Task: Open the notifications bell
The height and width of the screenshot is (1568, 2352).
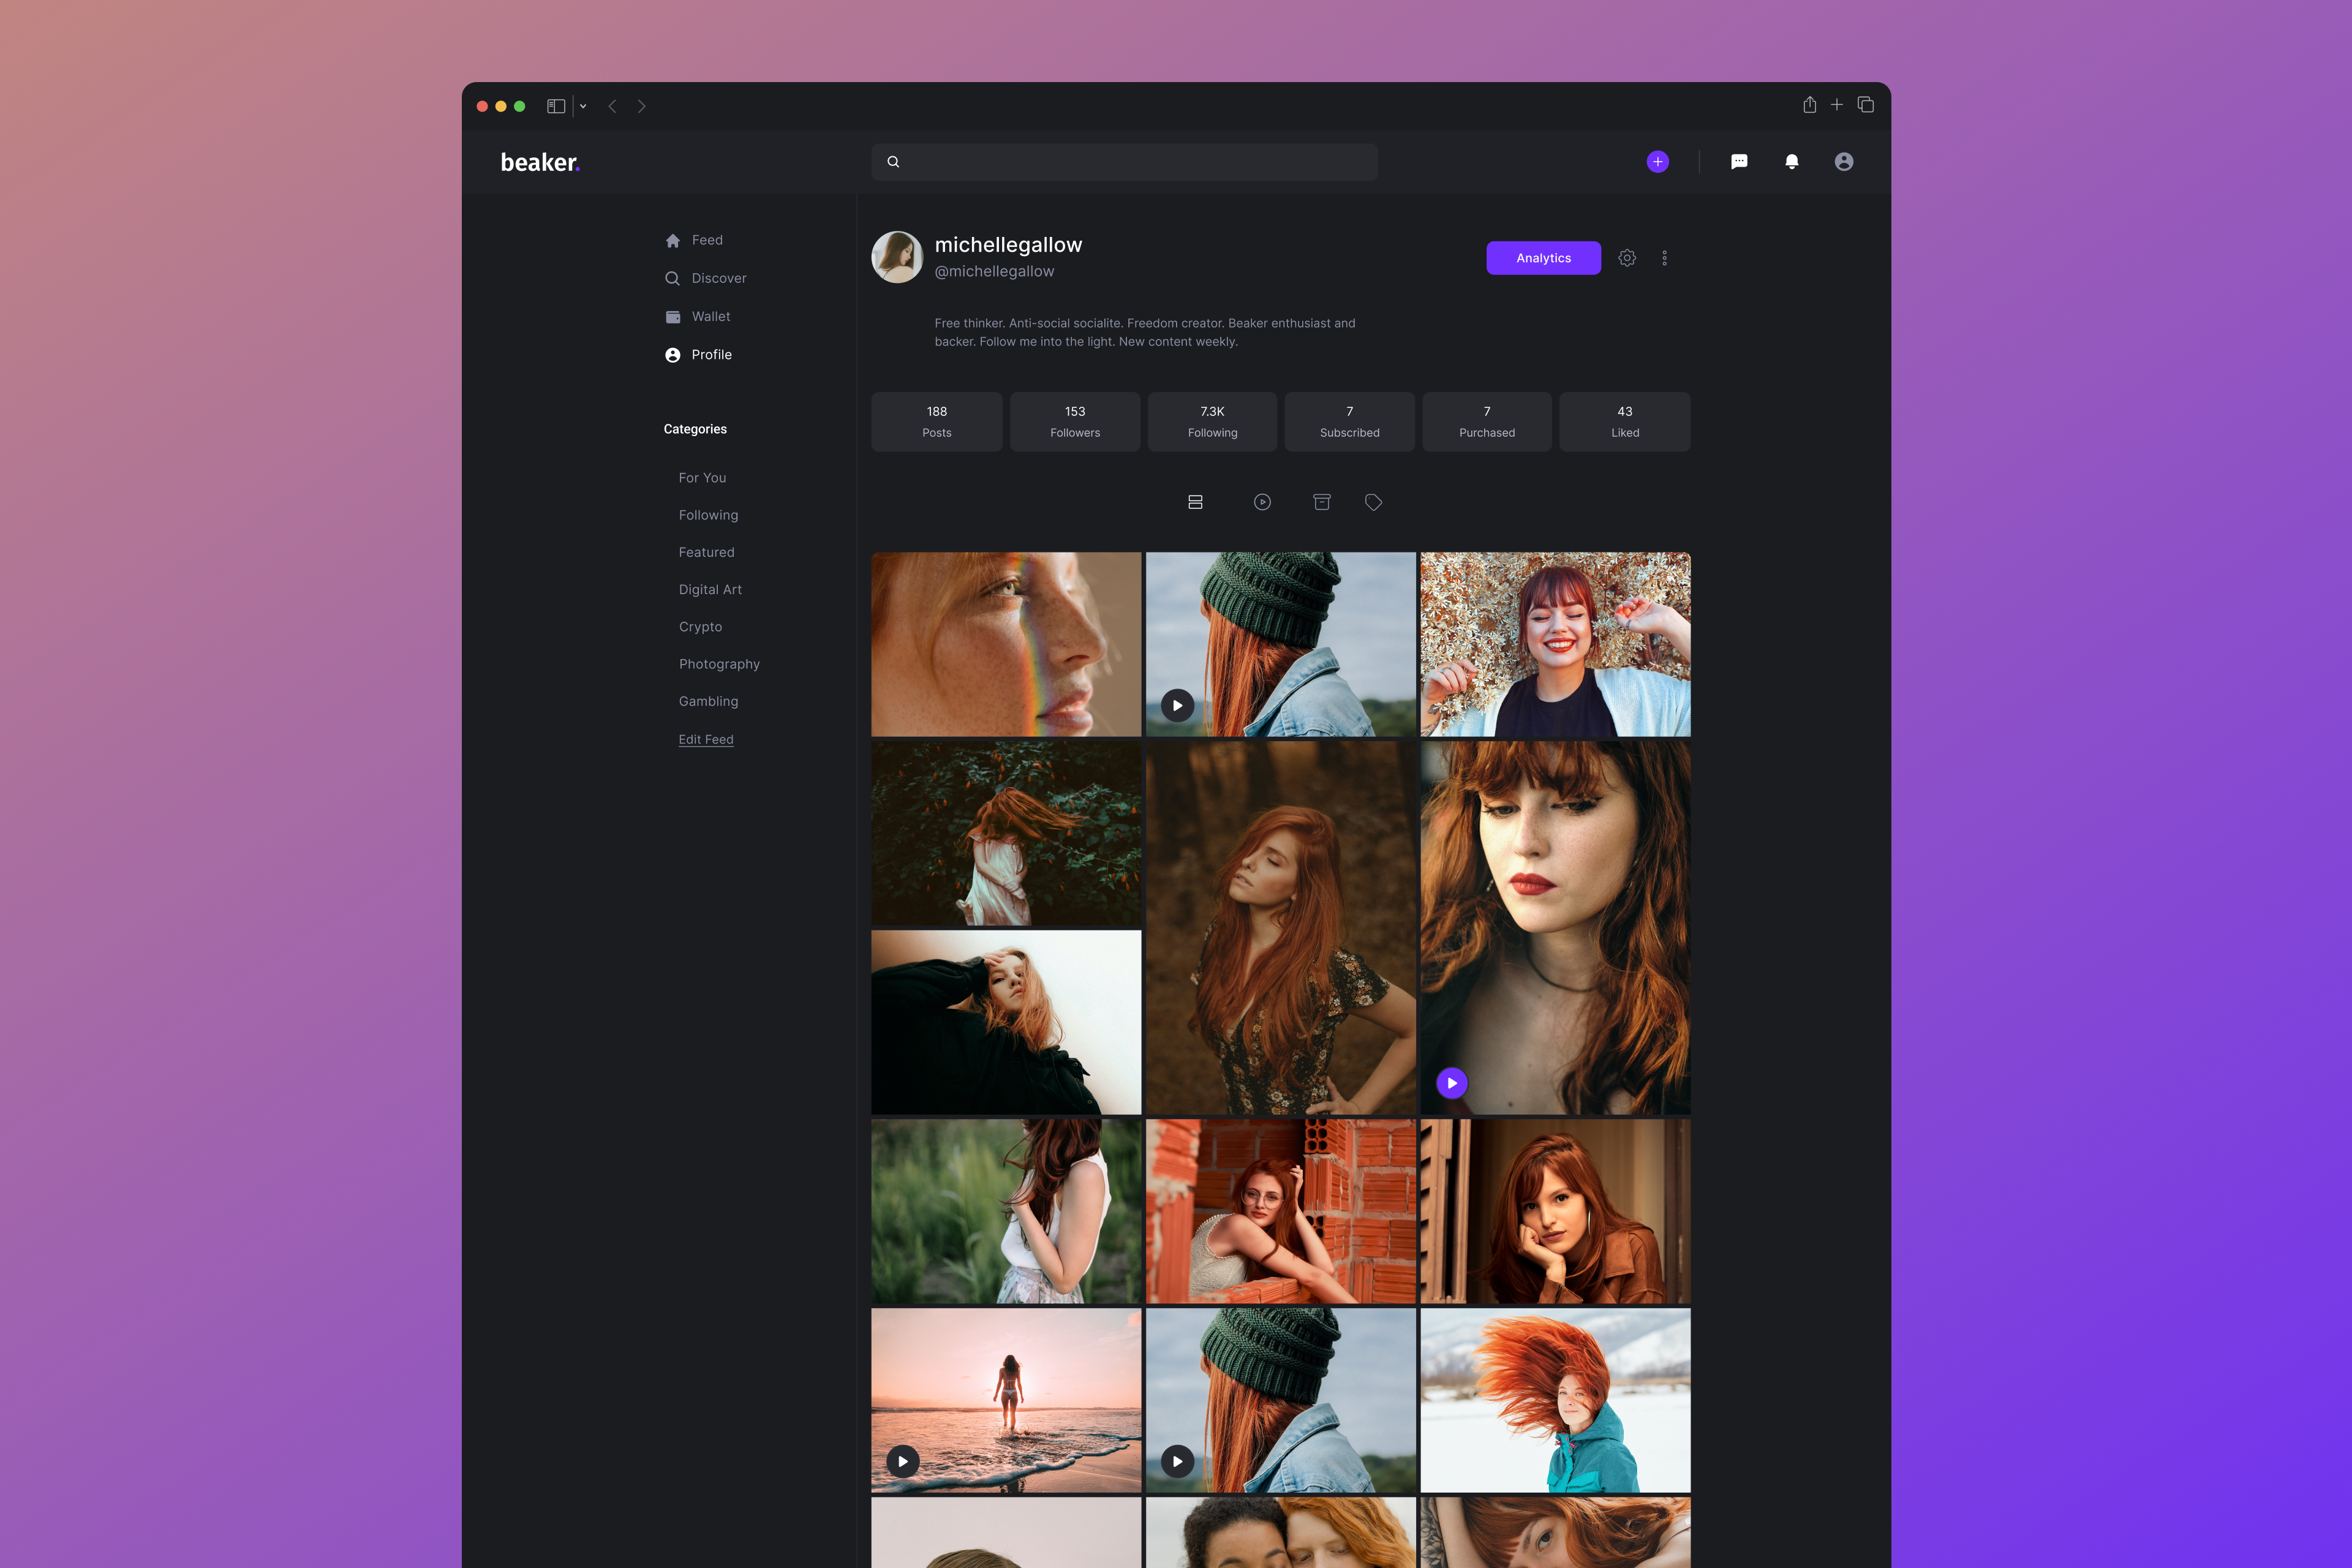Action: (x=1791, y=162)
